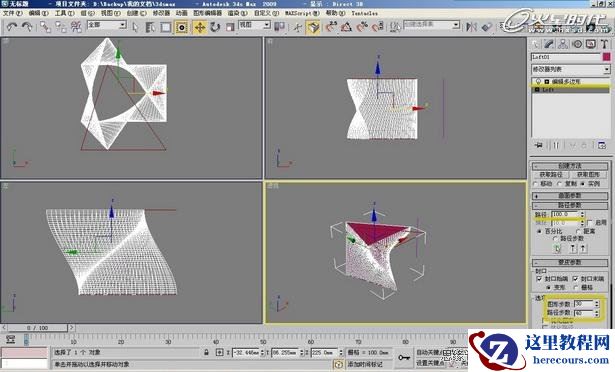This screenshot has height=372, width=615.
Task: Open Configure Modifier Sets icon
Action: coord(602,145)
